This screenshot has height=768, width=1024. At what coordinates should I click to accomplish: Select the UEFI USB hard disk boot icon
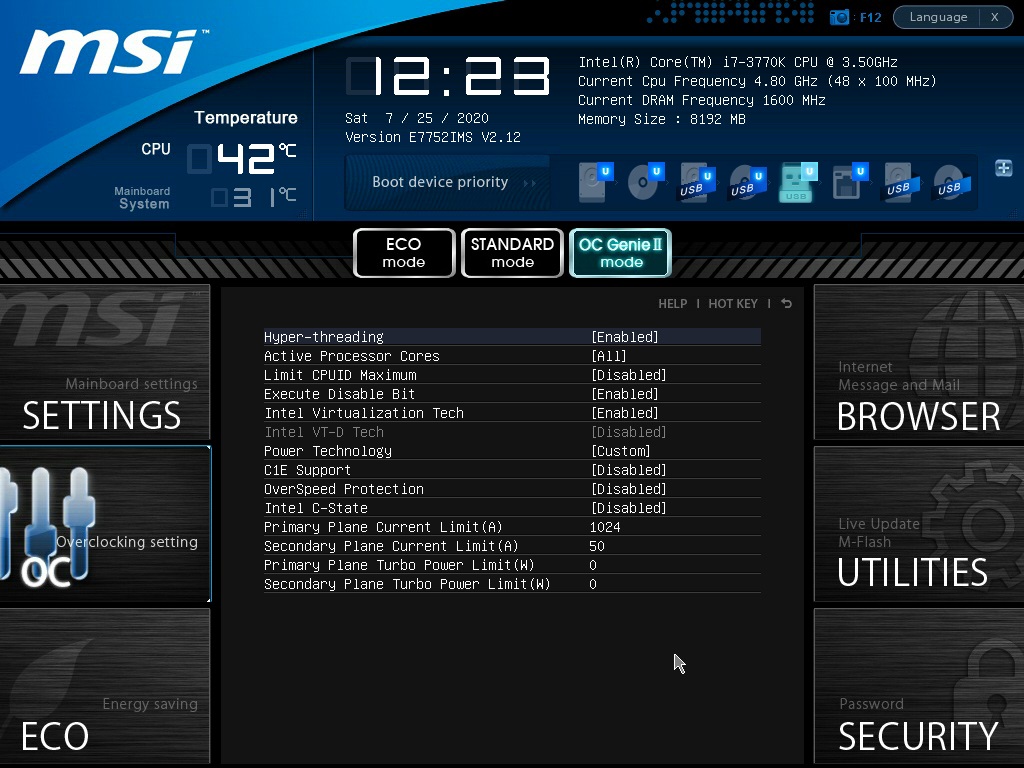click(x=697, y=183)
